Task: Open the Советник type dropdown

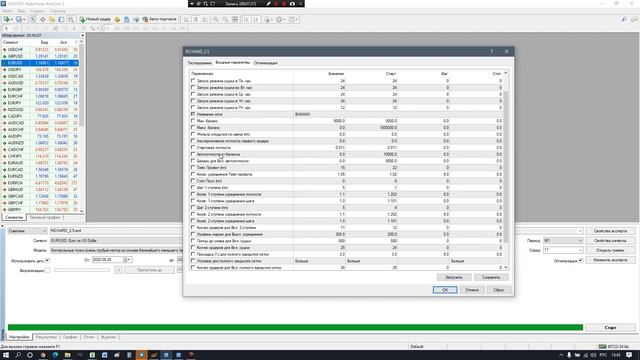Action: pyautogui.click(x=27, y=231)
